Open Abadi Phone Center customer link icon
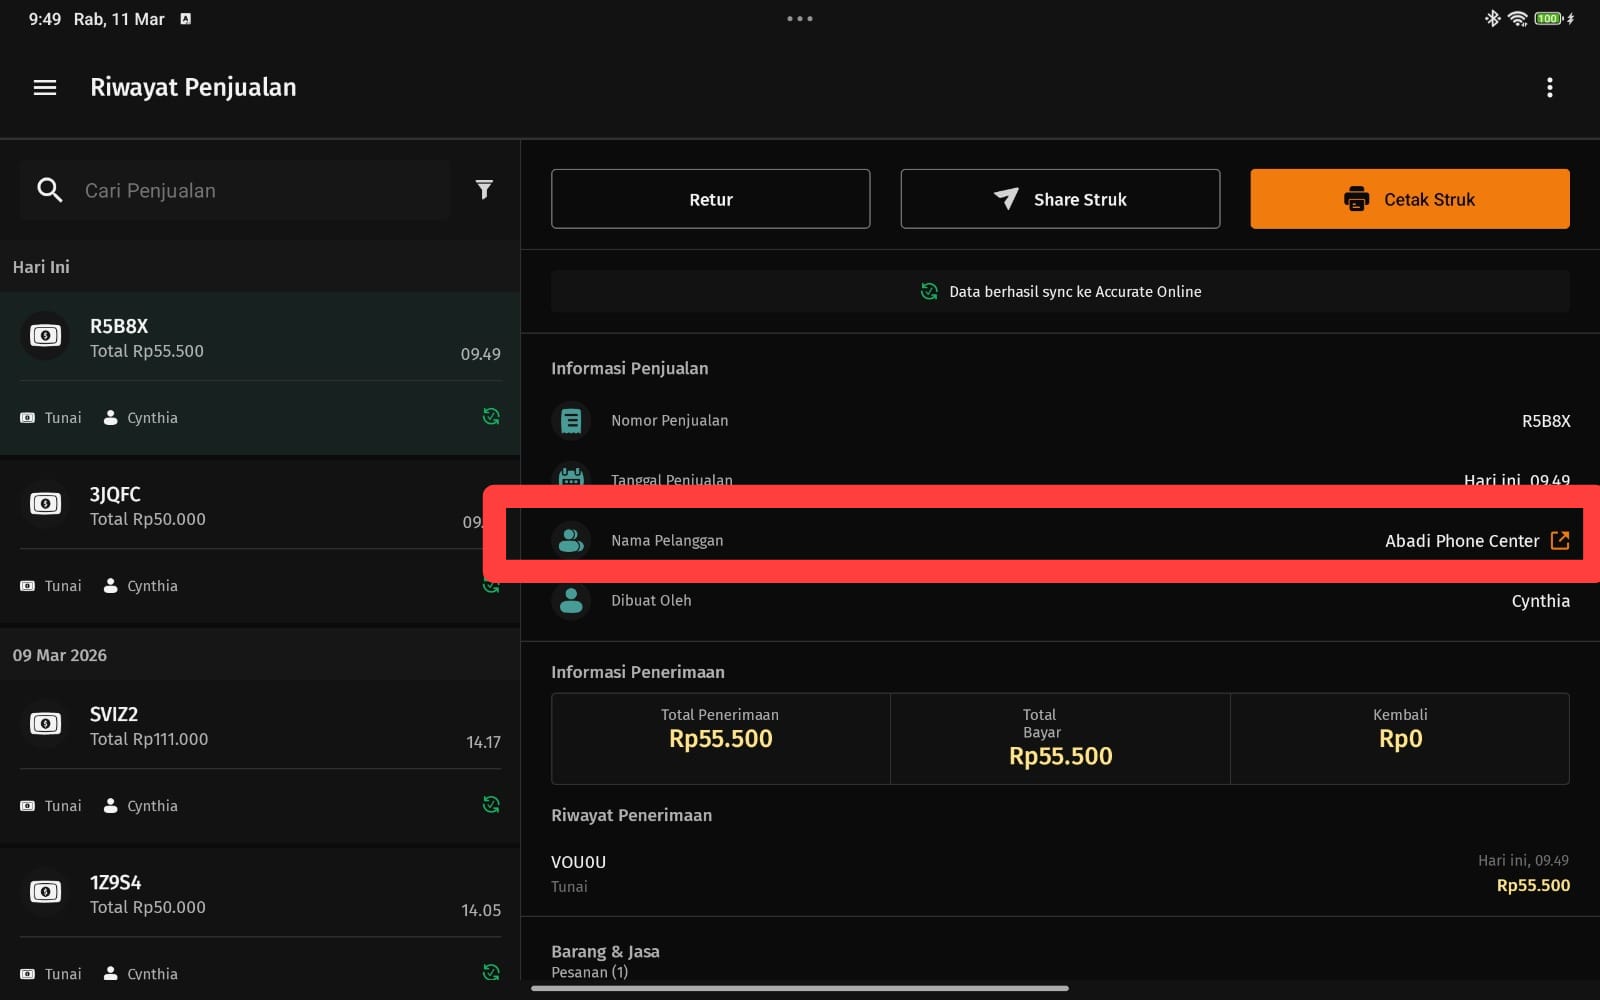The height and width of the screenshot is (1000, 1600). pos(1559,541)
